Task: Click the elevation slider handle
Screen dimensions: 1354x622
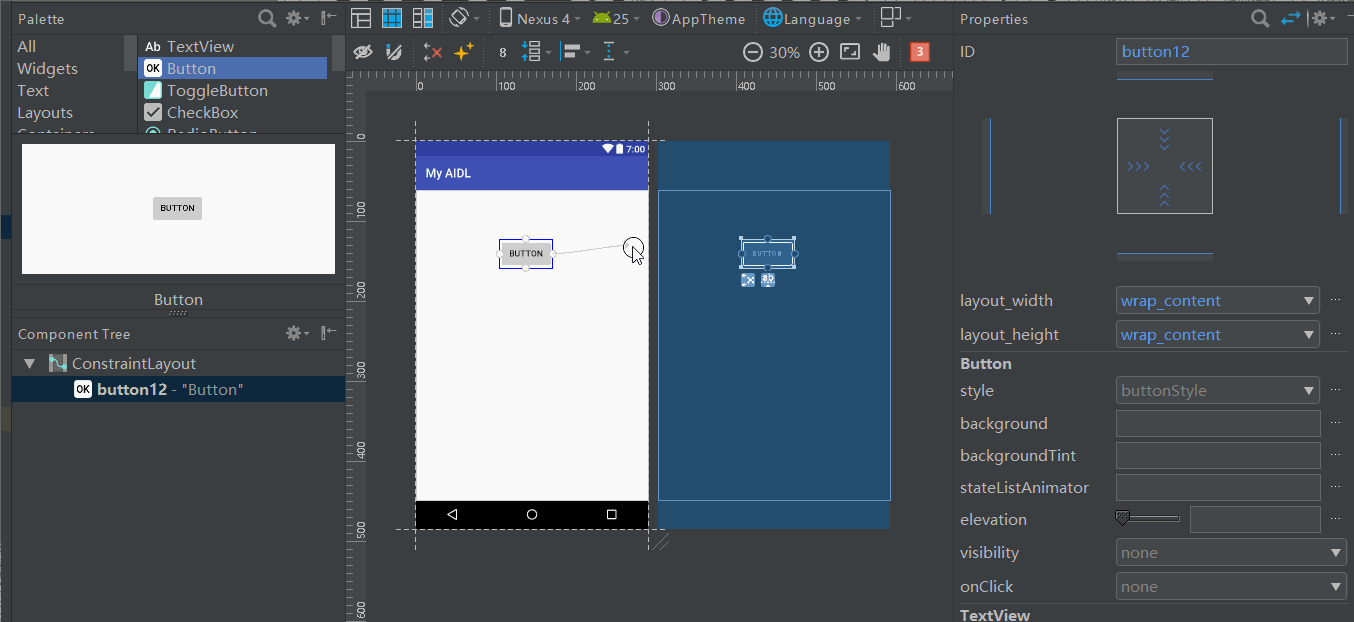Action: point(1122,518)
